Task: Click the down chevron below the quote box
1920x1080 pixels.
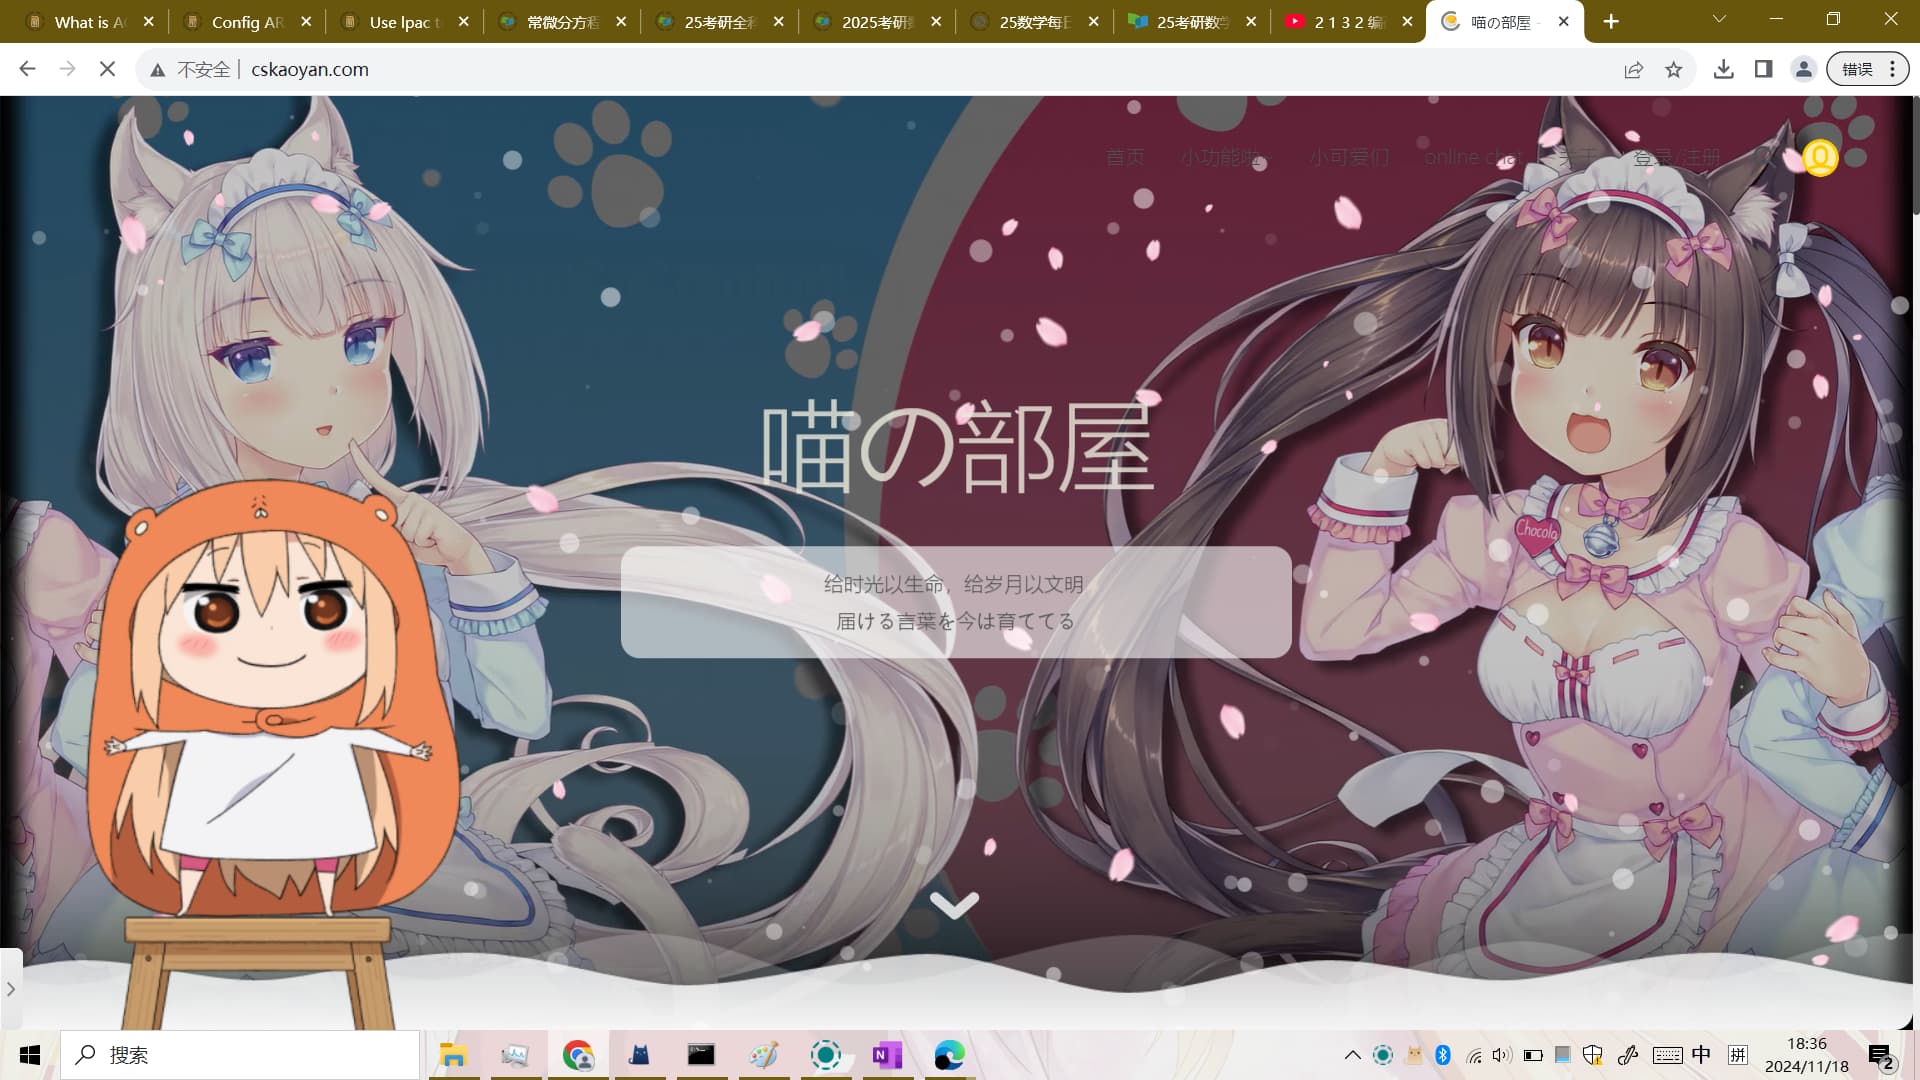Action: 954,905
